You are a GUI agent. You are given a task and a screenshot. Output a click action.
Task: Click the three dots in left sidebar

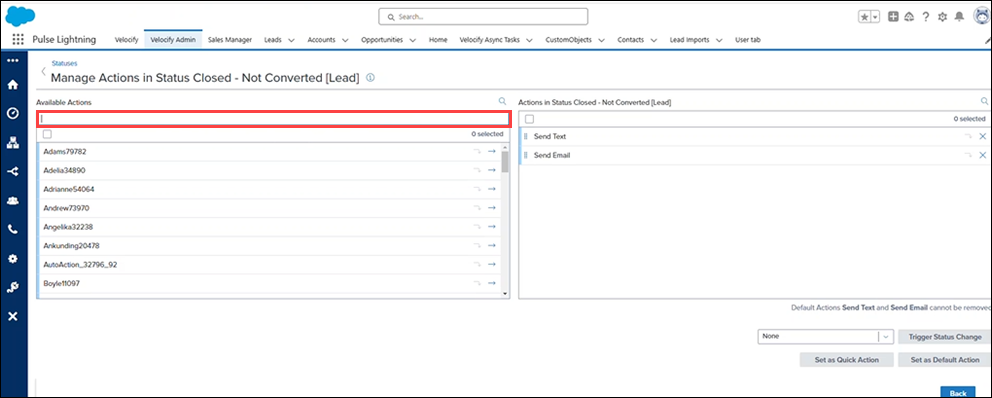12,61
